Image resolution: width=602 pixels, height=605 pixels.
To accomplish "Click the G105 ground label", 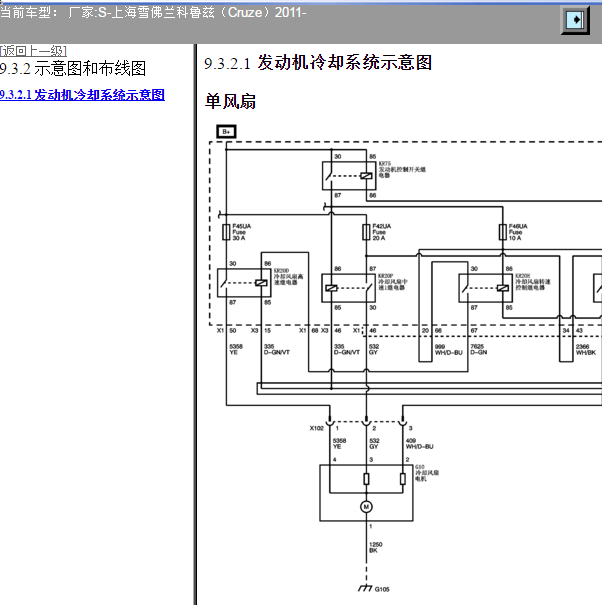I will pos(382,589).
